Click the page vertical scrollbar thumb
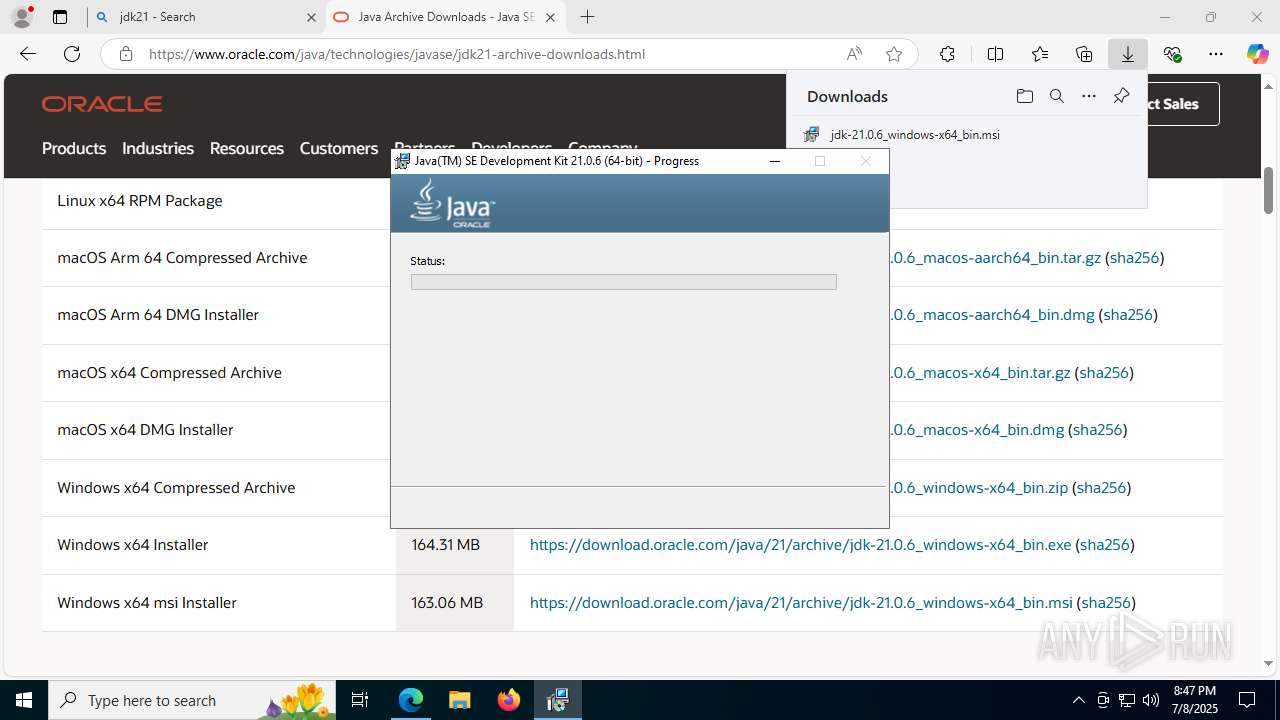 [1268, 190]
